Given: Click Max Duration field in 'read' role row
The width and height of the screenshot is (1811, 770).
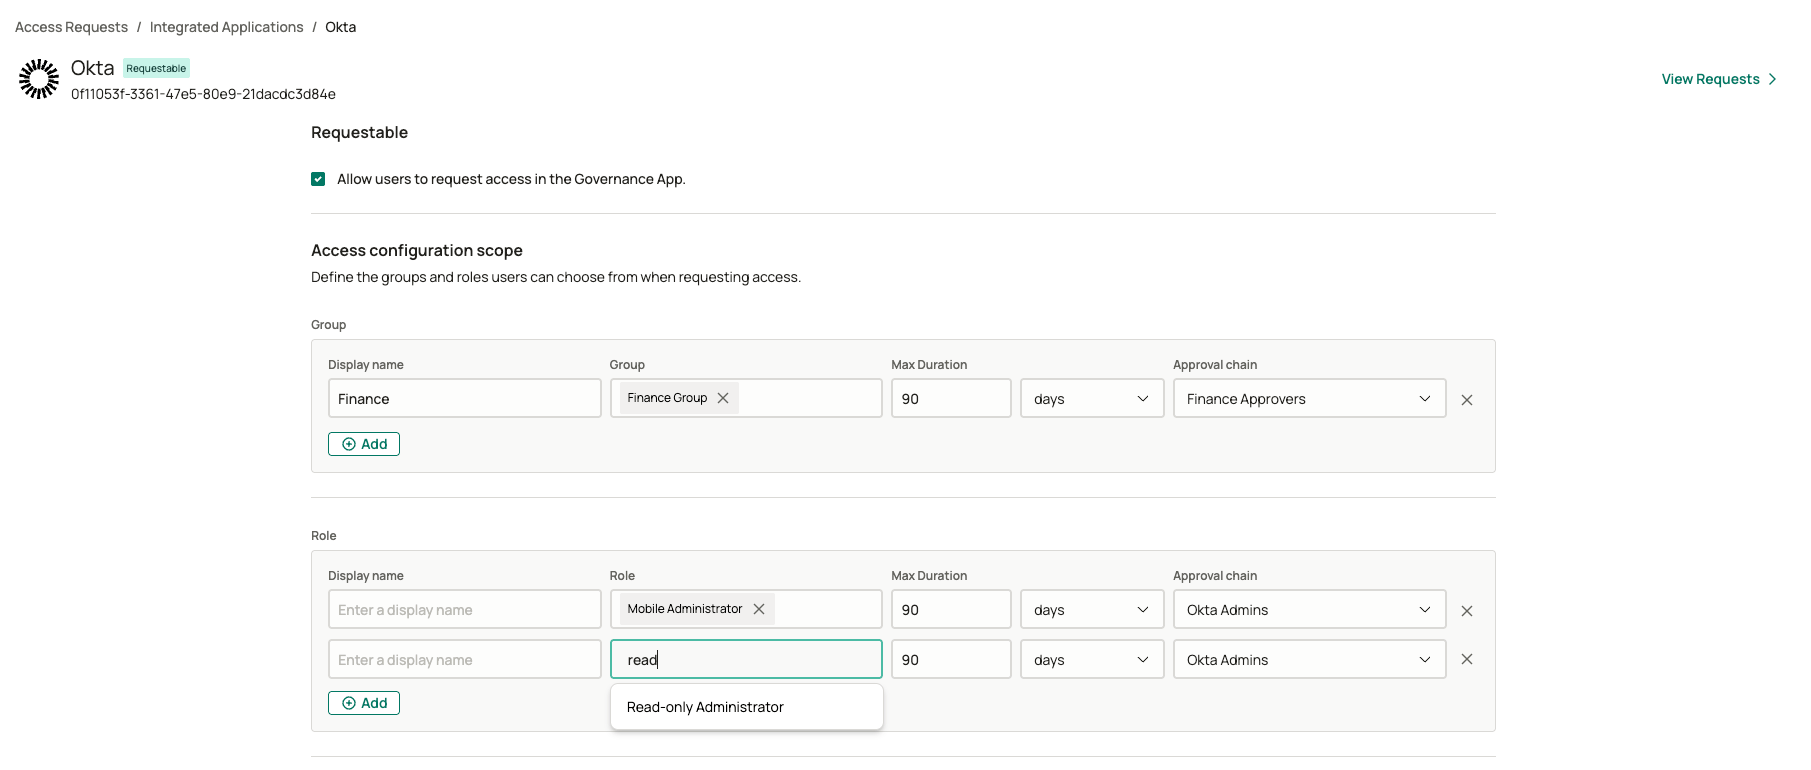Looking at the screenshot, I should click(x=952, y=659).
